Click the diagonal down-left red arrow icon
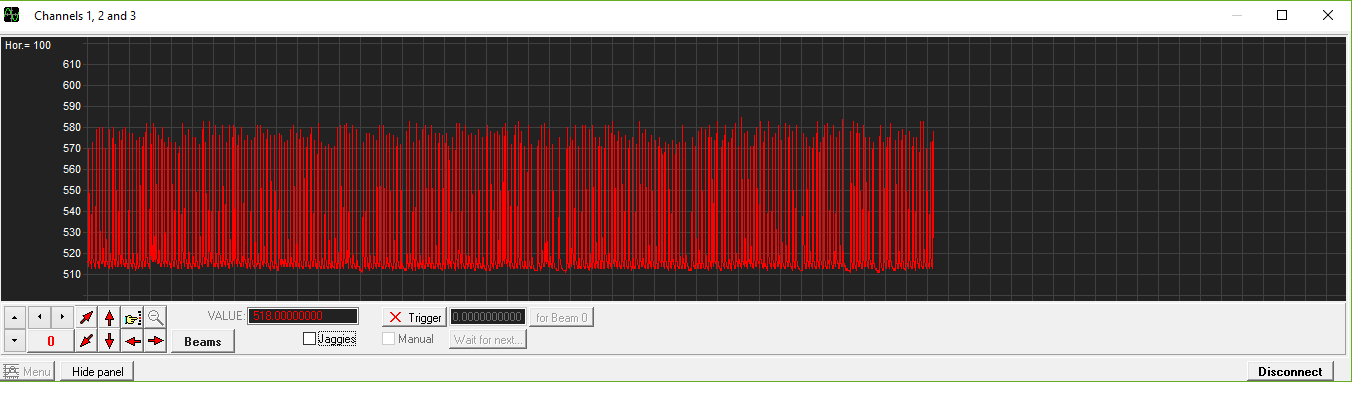 tap(87, 341)
